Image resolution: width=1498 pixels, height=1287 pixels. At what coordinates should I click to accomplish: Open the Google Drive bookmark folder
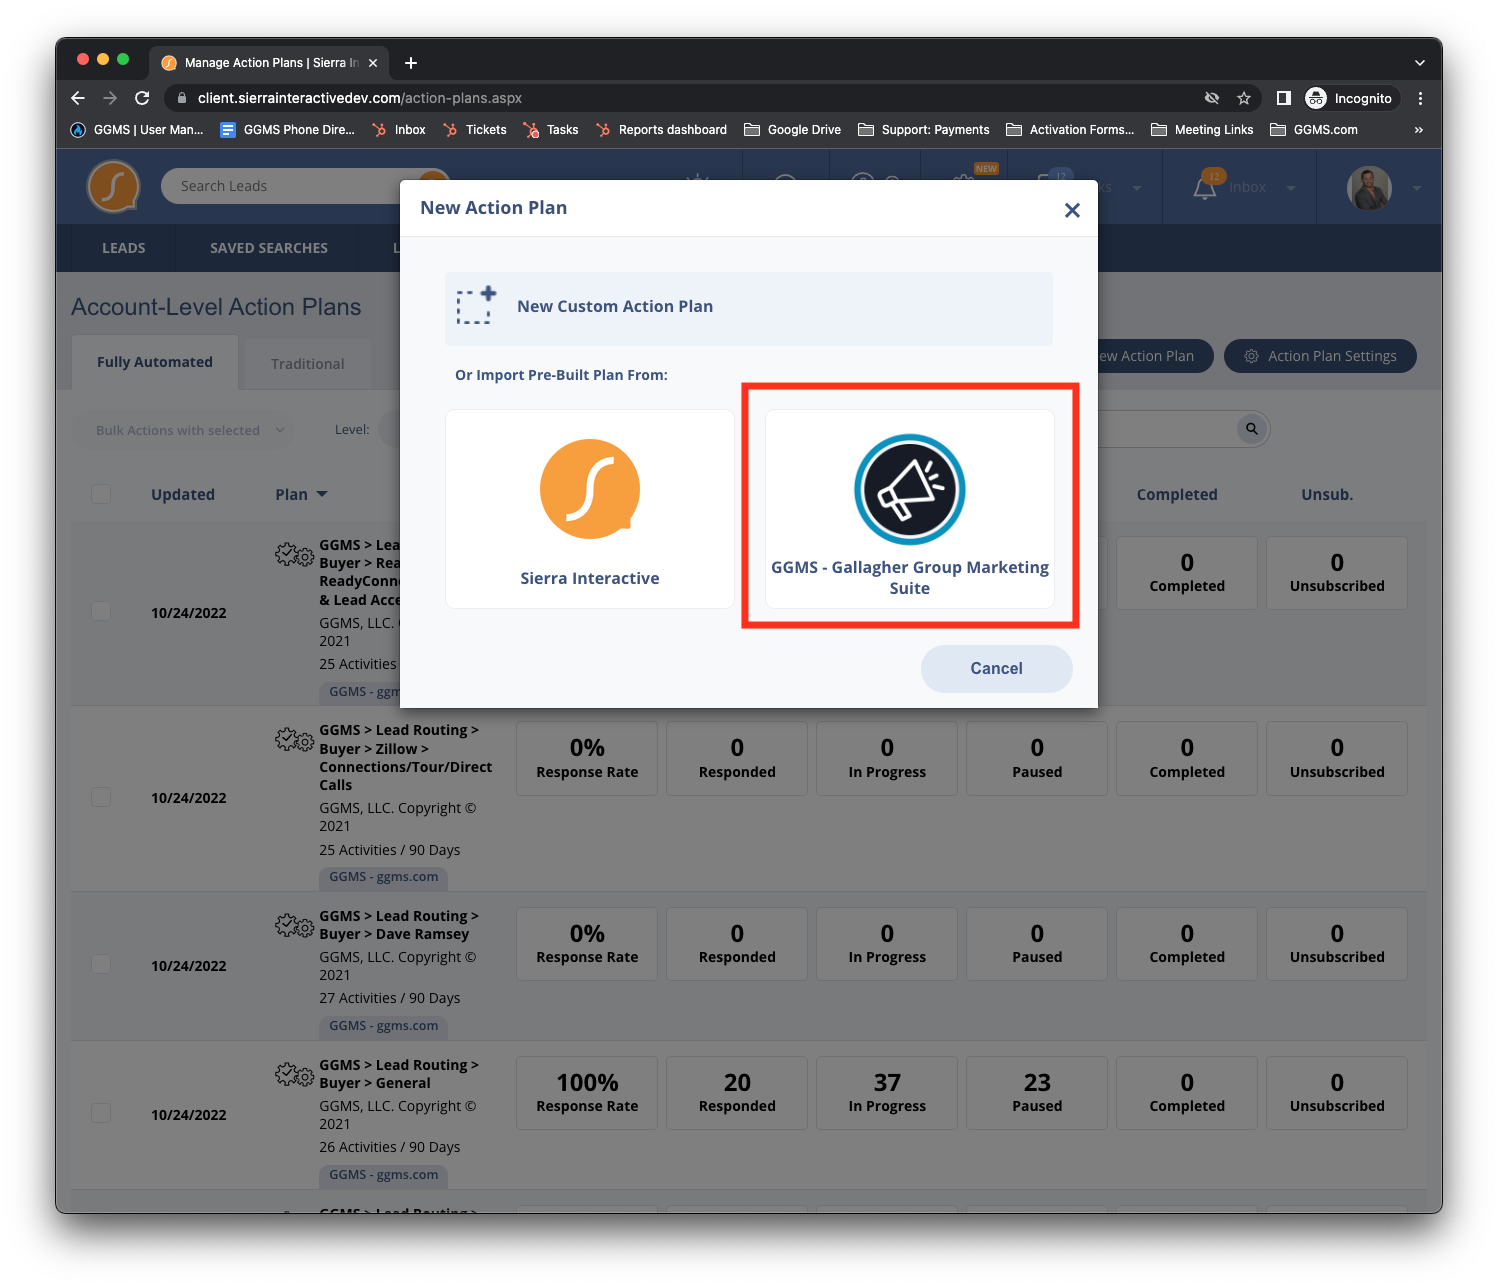click(x=793, y=130)
